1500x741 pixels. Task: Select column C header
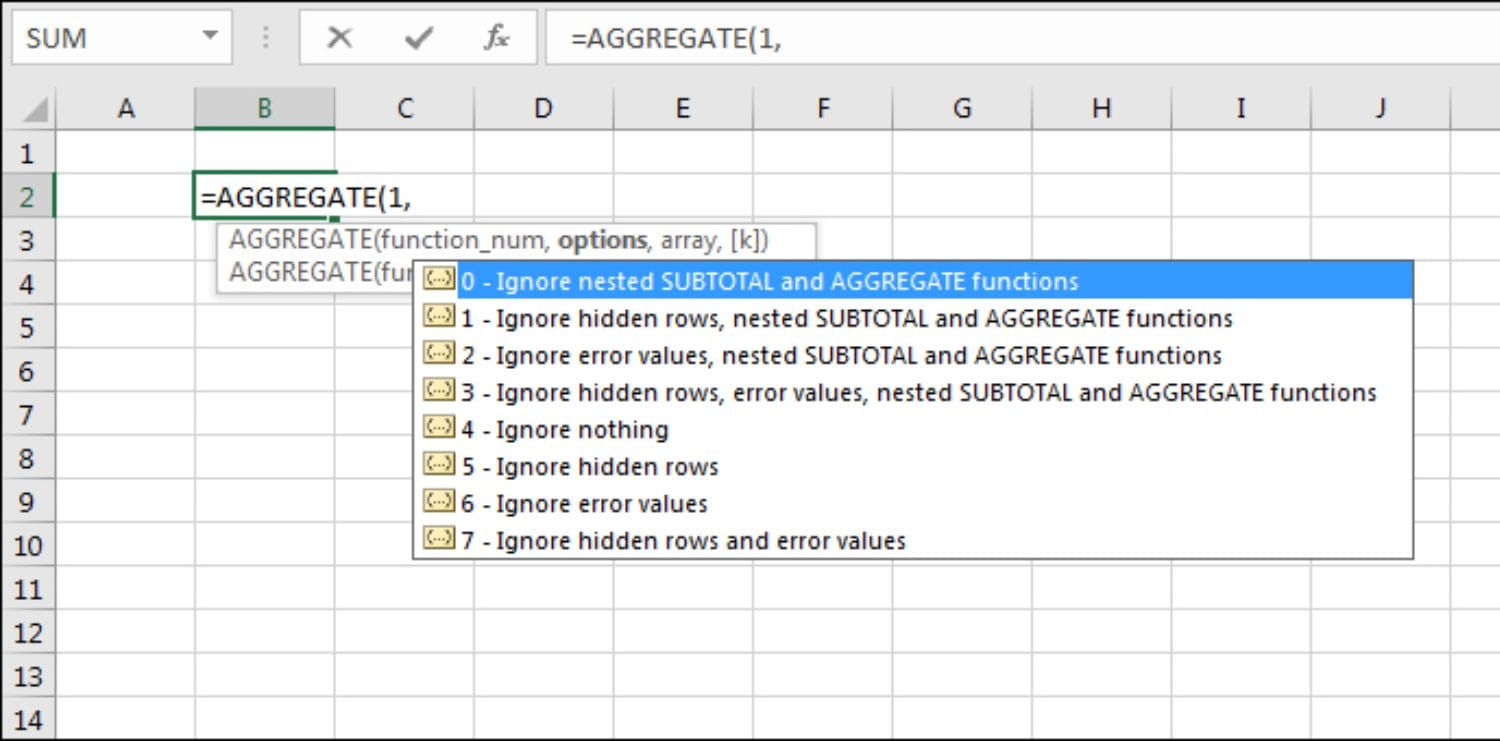[x=404, y=108]
